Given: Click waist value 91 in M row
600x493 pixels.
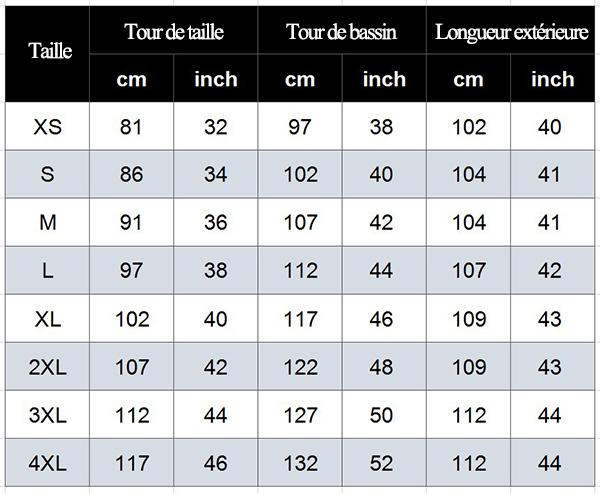Looking at the screenshot, I should [x=132, y=222].
